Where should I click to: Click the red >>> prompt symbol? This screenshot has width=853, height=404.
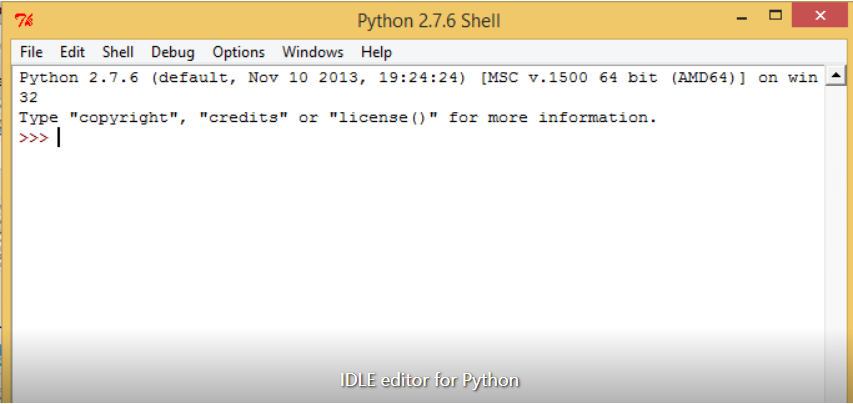pyautogui.click(x=34, y=138)
